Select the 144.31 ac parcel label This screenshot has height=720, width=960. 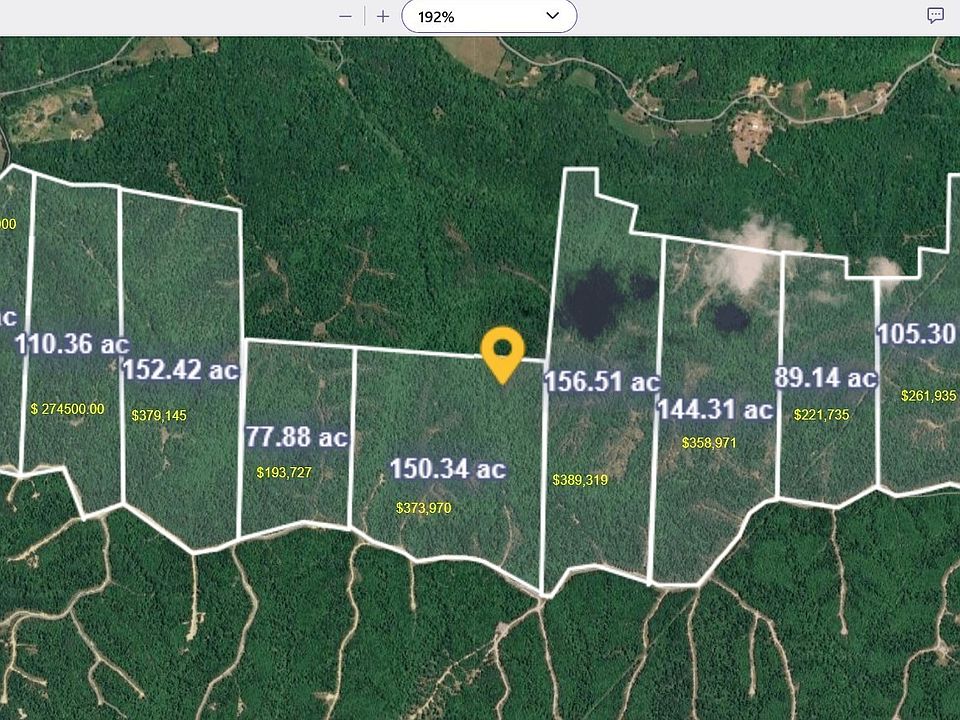click(x=716, y=408)
